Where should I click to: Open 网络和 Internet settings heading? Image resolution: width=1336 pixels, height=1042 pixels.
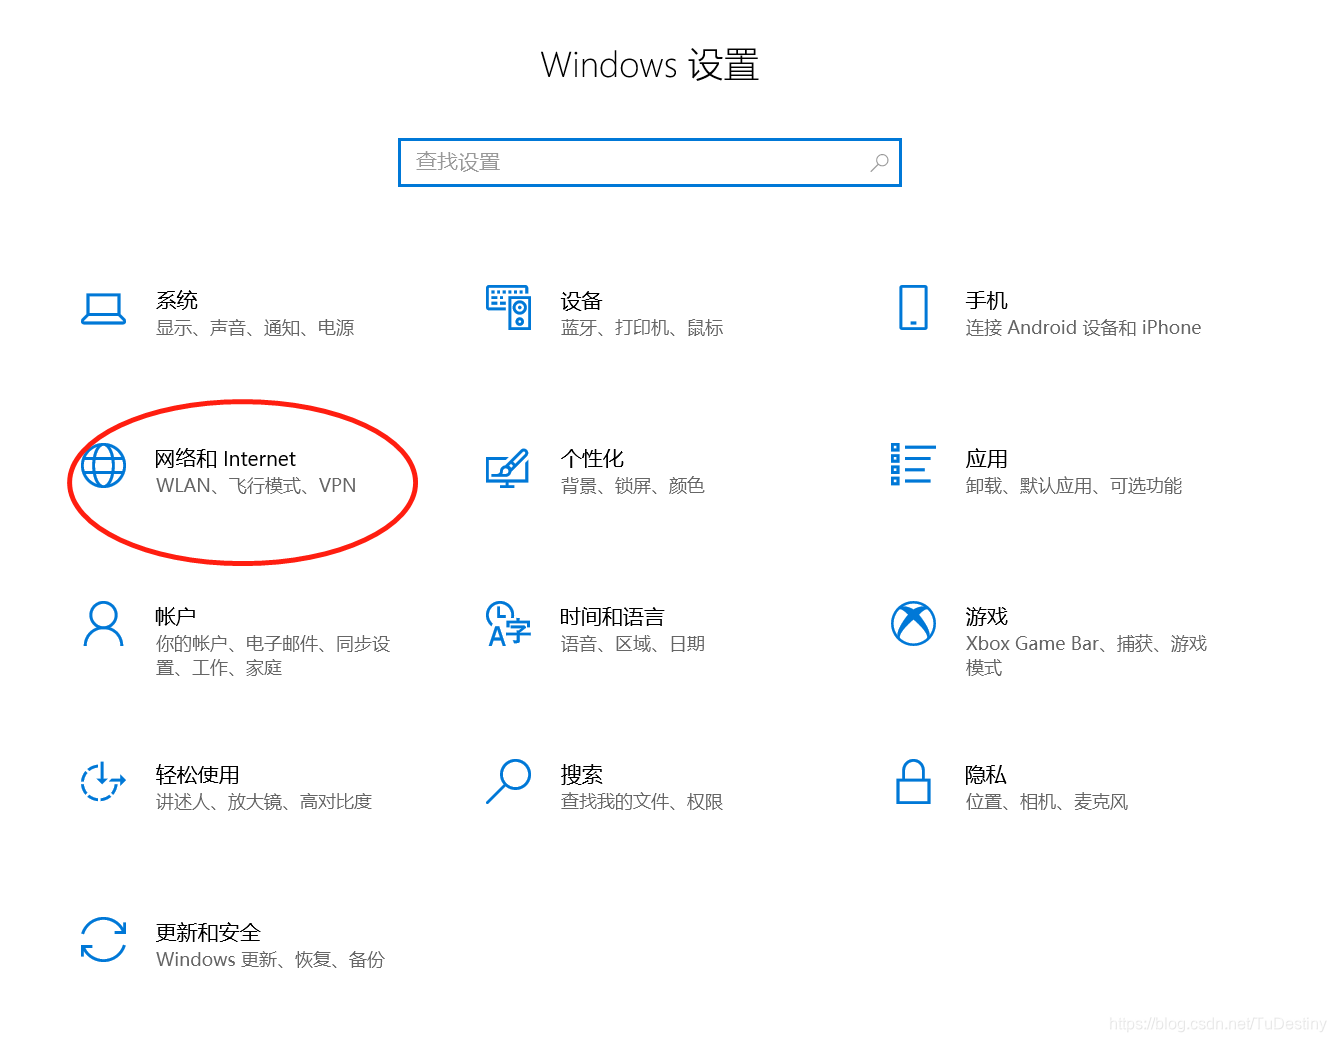tap(226, 459)
